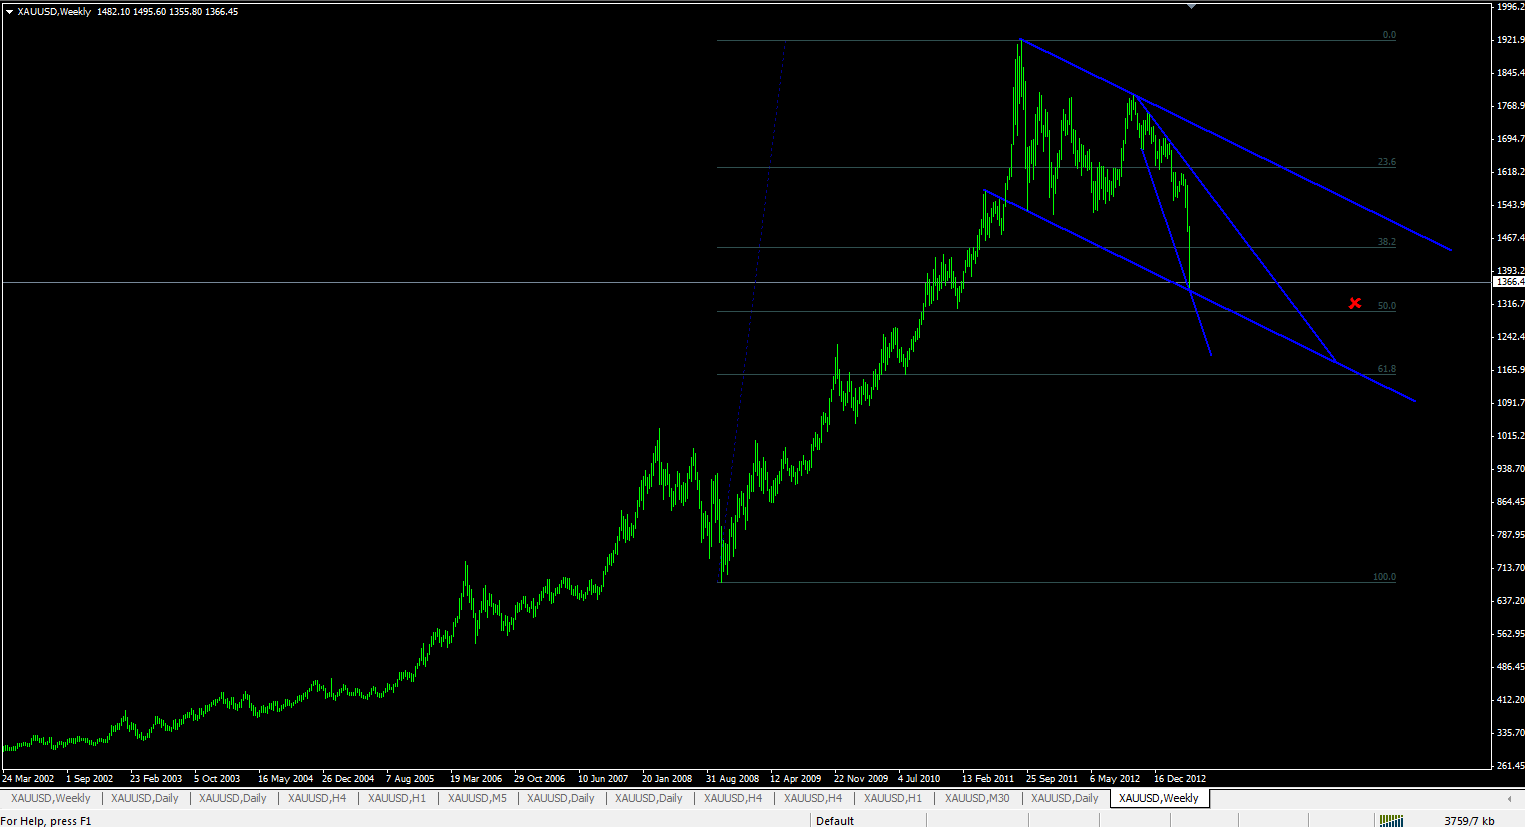
Task: Click the 1921.9 price scale label
Action: (x=1510, y=40)
